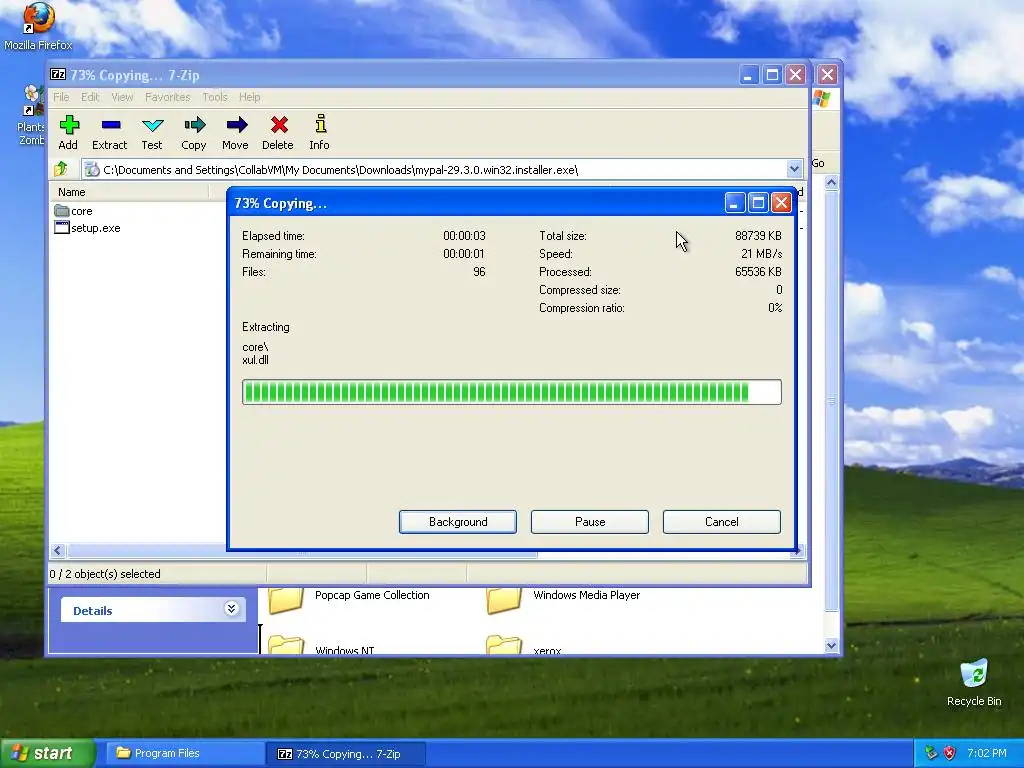Click the Go button in Explorer window
This screenshot has width=1024, height=768.
coord(818,163)
